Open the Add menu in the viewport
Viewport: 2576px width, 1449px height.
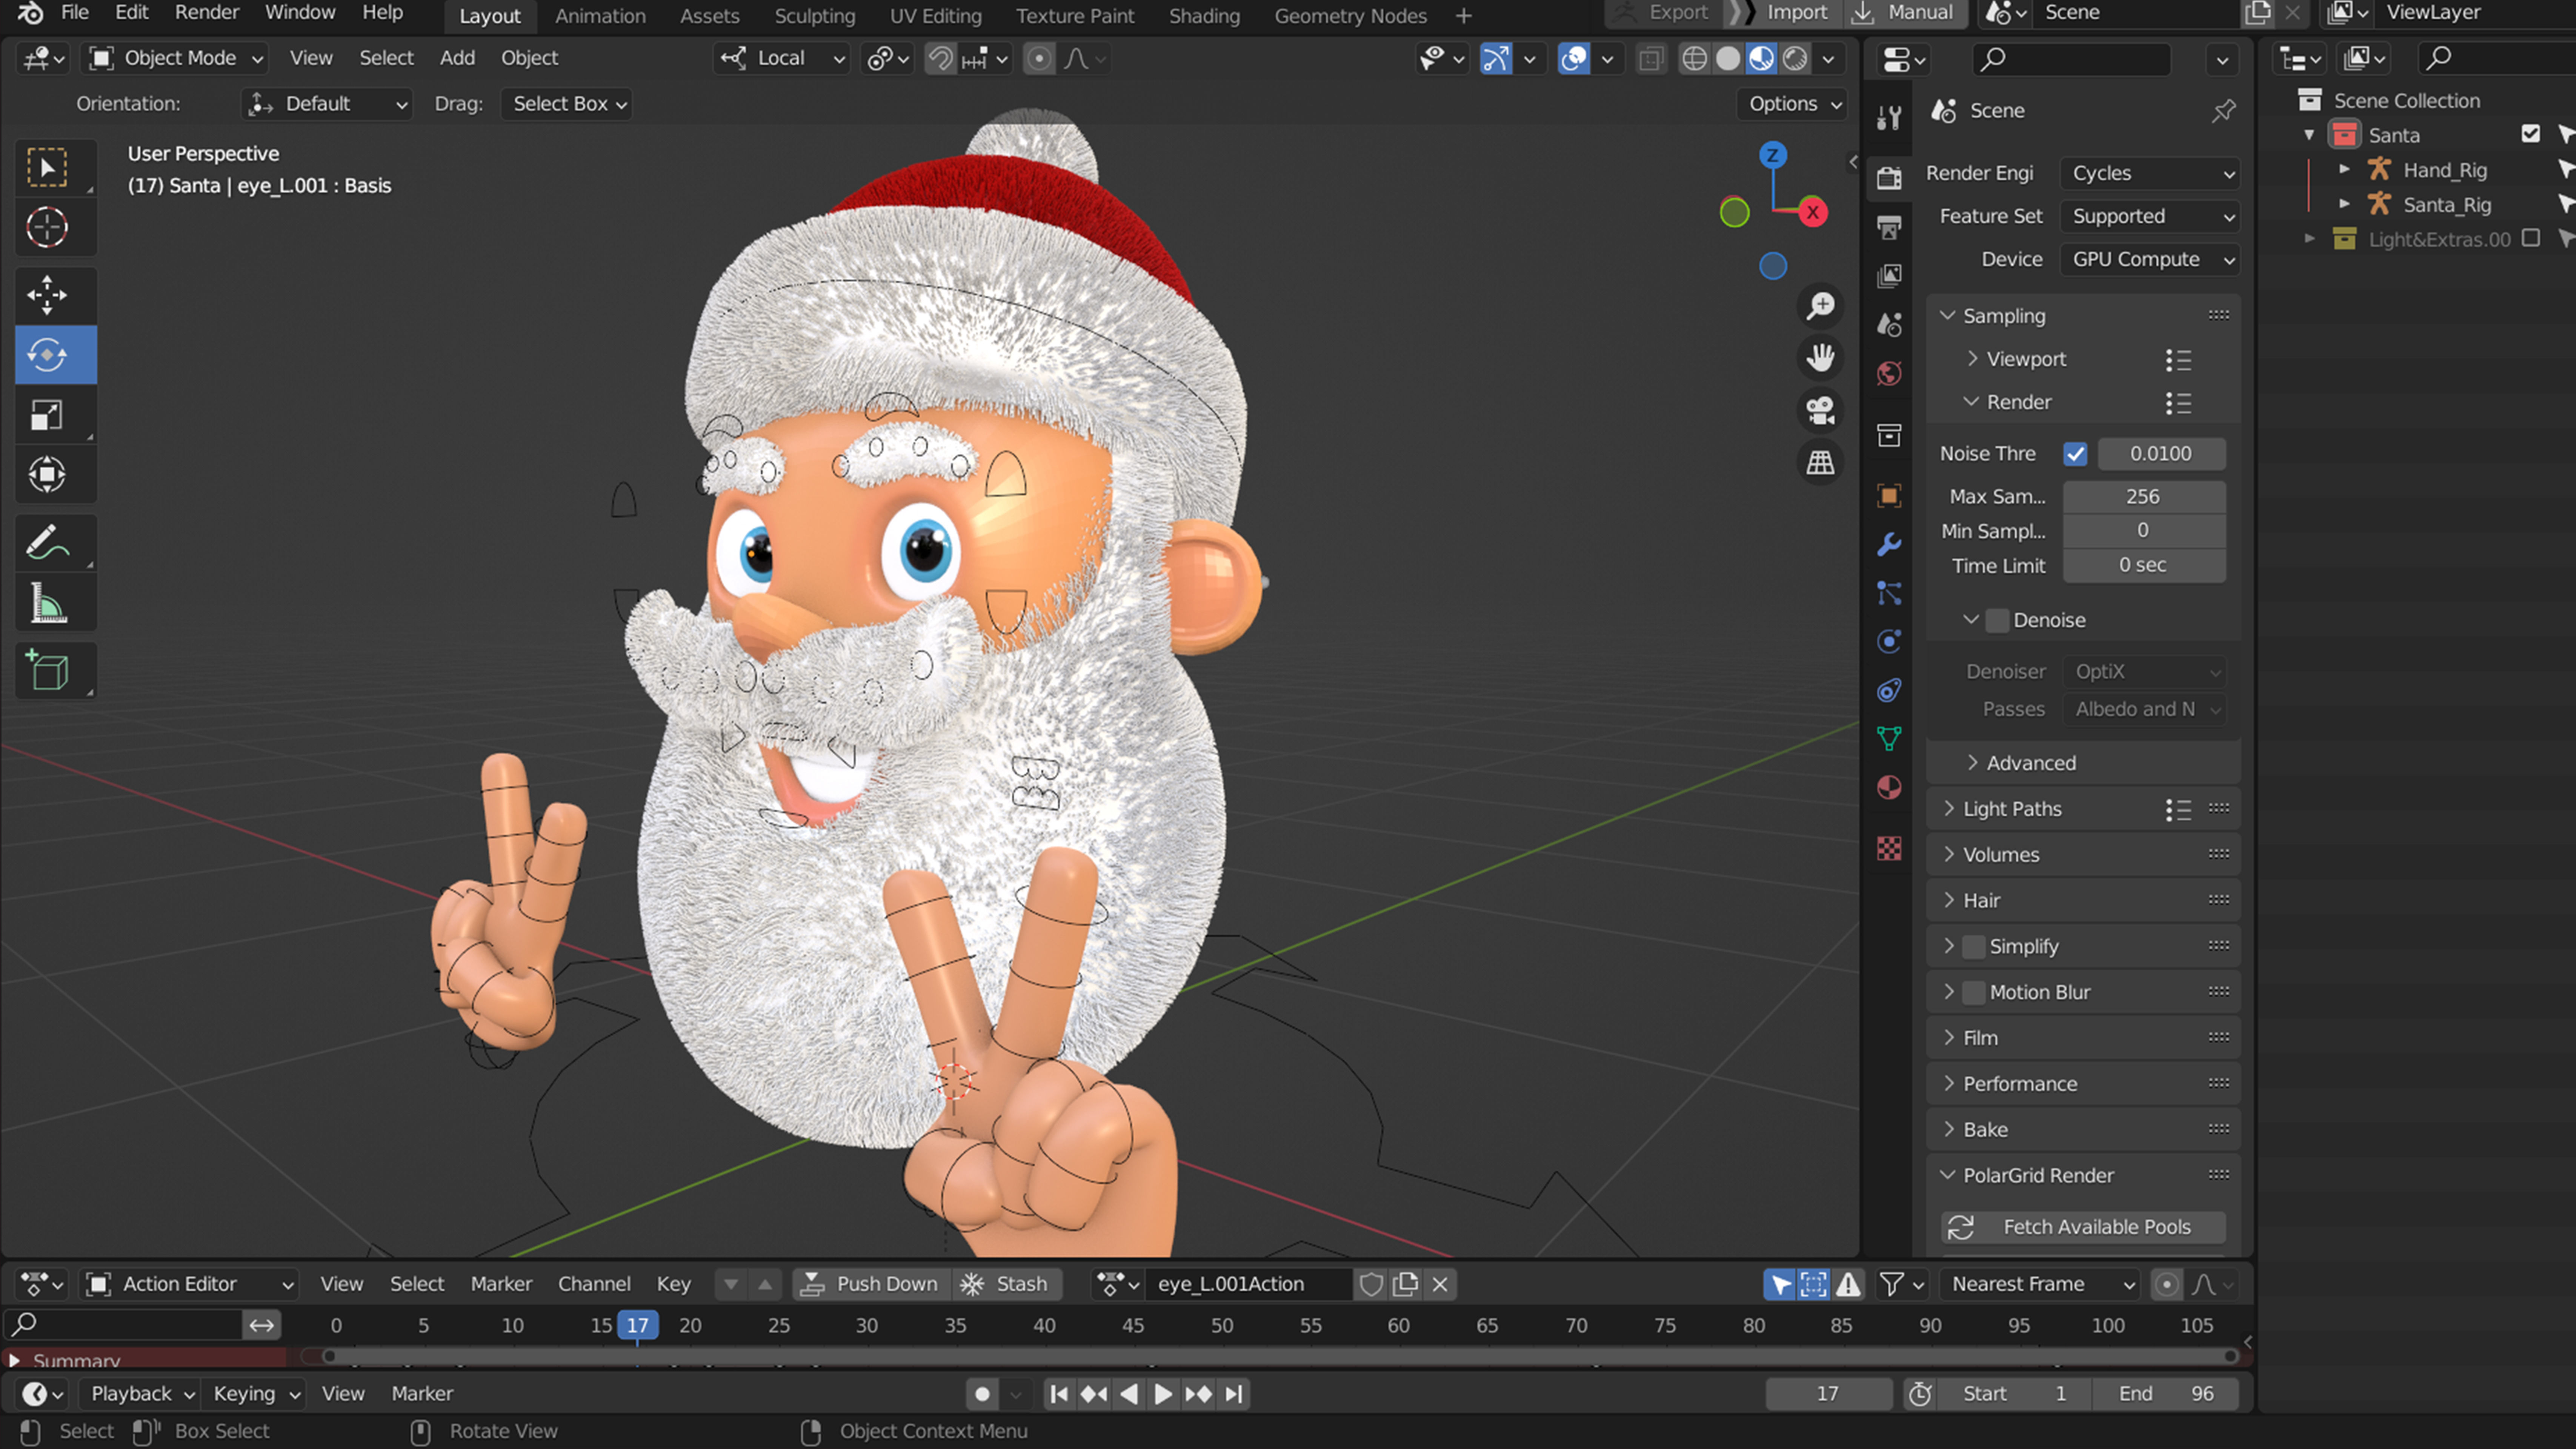pyautogui.click(x=457, y=59)
